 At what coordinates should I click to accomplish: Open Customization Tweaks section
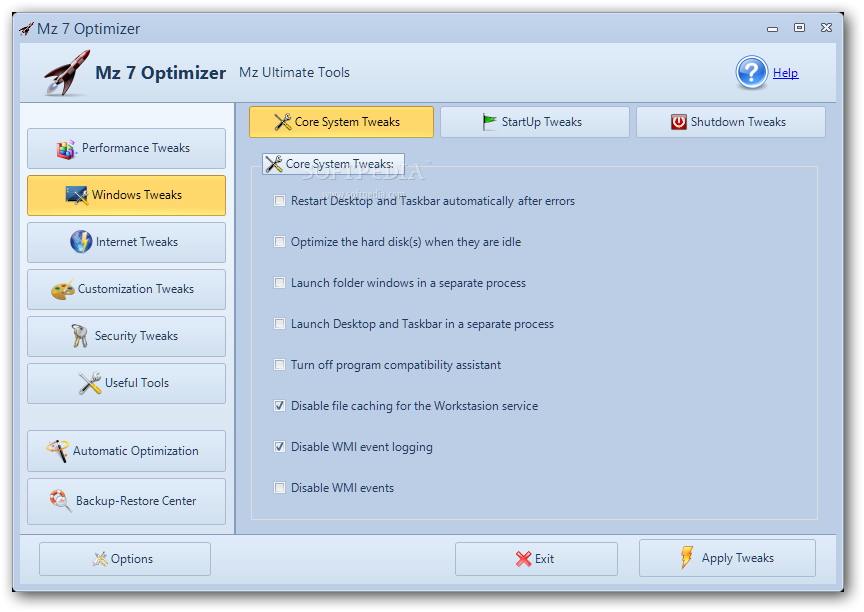click(x=126, y=289)
